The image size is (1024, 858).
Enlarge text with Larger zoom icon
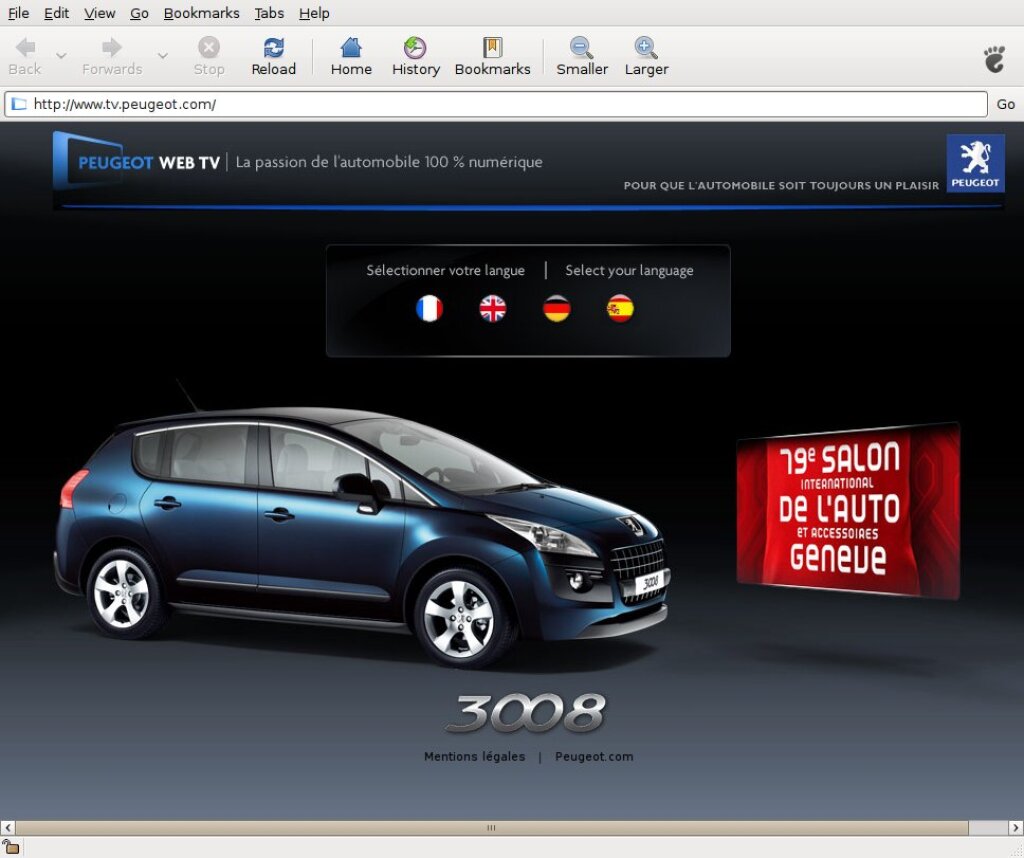(x=646, y=48)
